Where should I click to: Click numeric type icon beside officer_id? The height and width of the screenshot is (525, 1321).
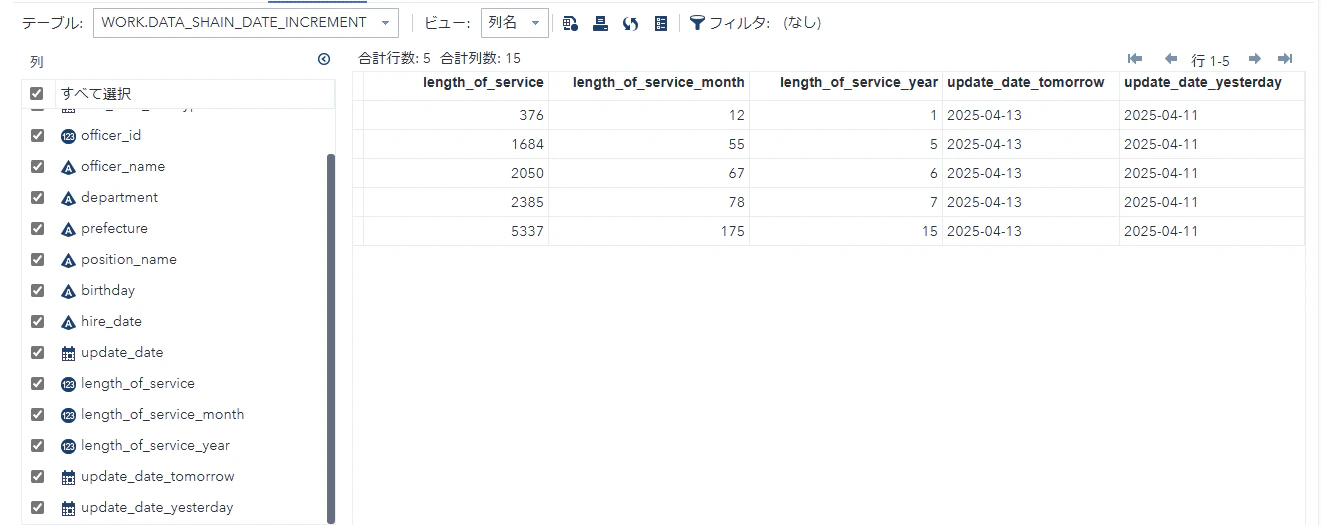[68, 136]
